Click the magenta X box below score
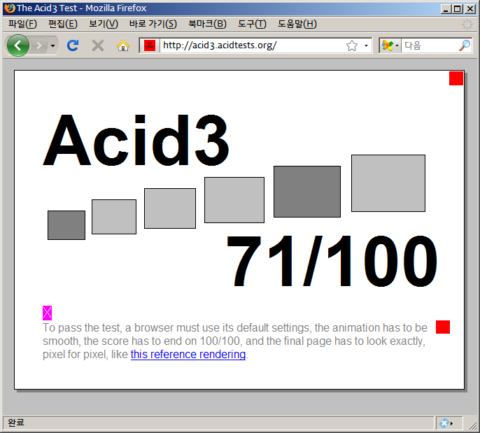Screen dimensions: 480x433 (x=47, y=313)
